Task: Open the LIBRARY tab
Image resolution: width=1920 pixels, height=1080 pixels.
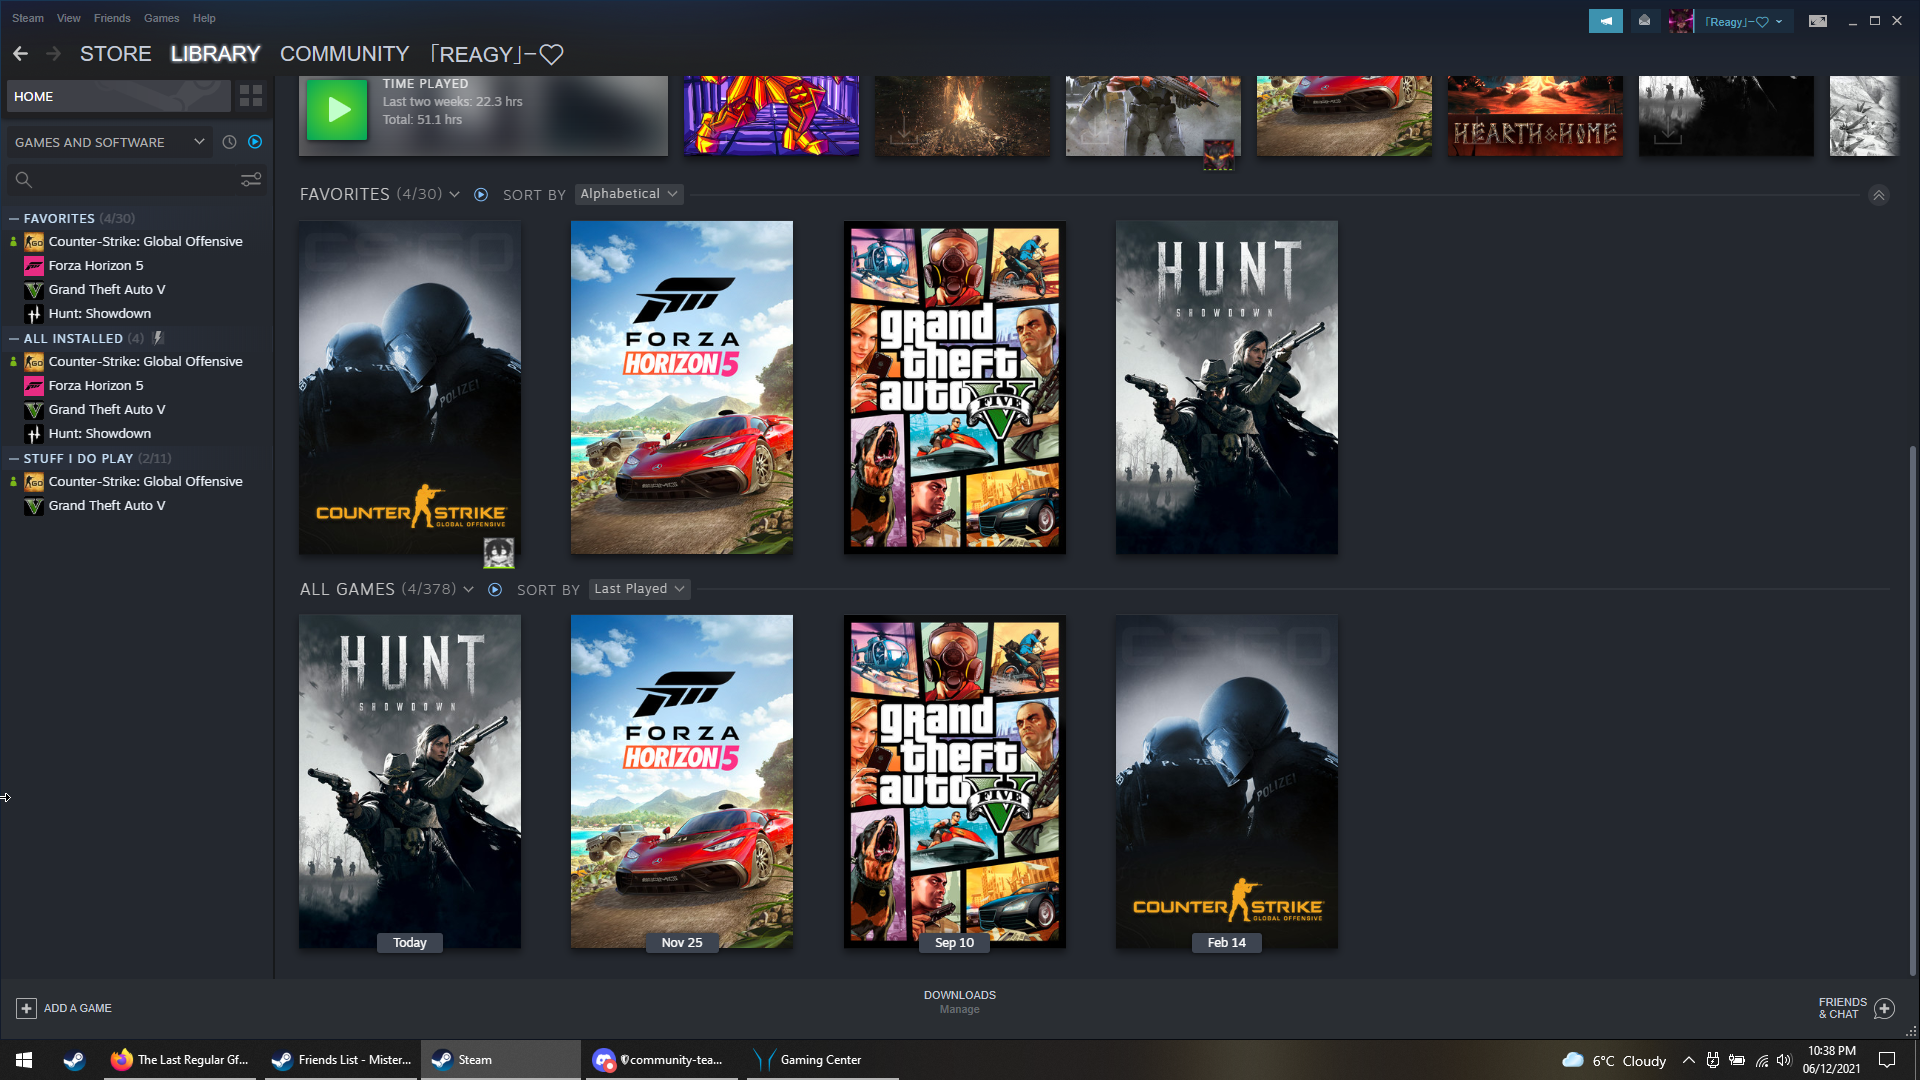Action: (215, 54)
